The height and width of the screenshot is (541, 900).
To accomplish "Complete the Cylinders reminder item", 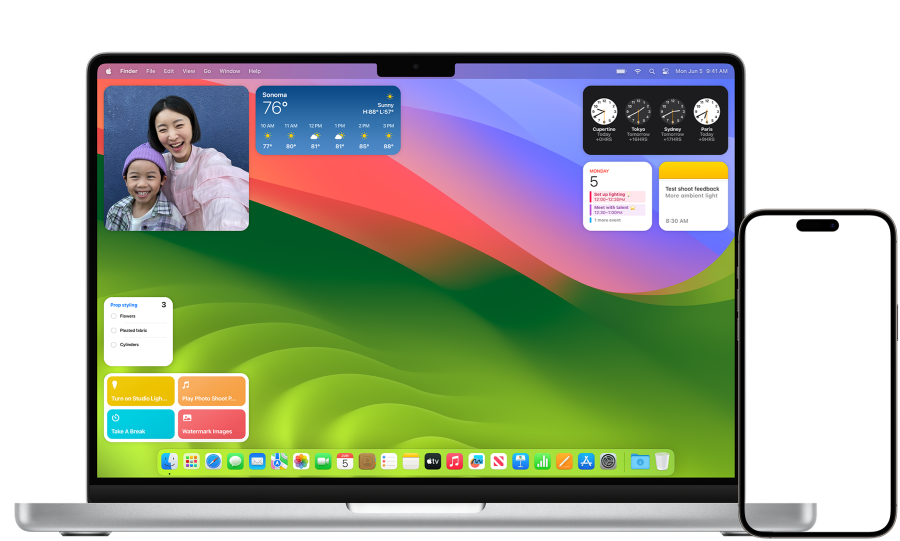I will [x=114, y=344].
